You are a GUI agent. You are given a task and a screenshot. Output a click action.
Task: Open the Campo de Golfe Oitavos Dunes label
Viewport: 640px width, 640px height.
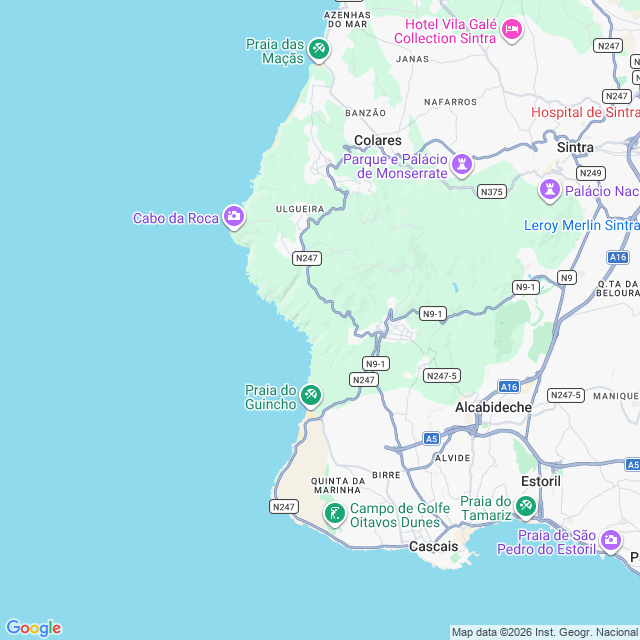click(400, 515)
